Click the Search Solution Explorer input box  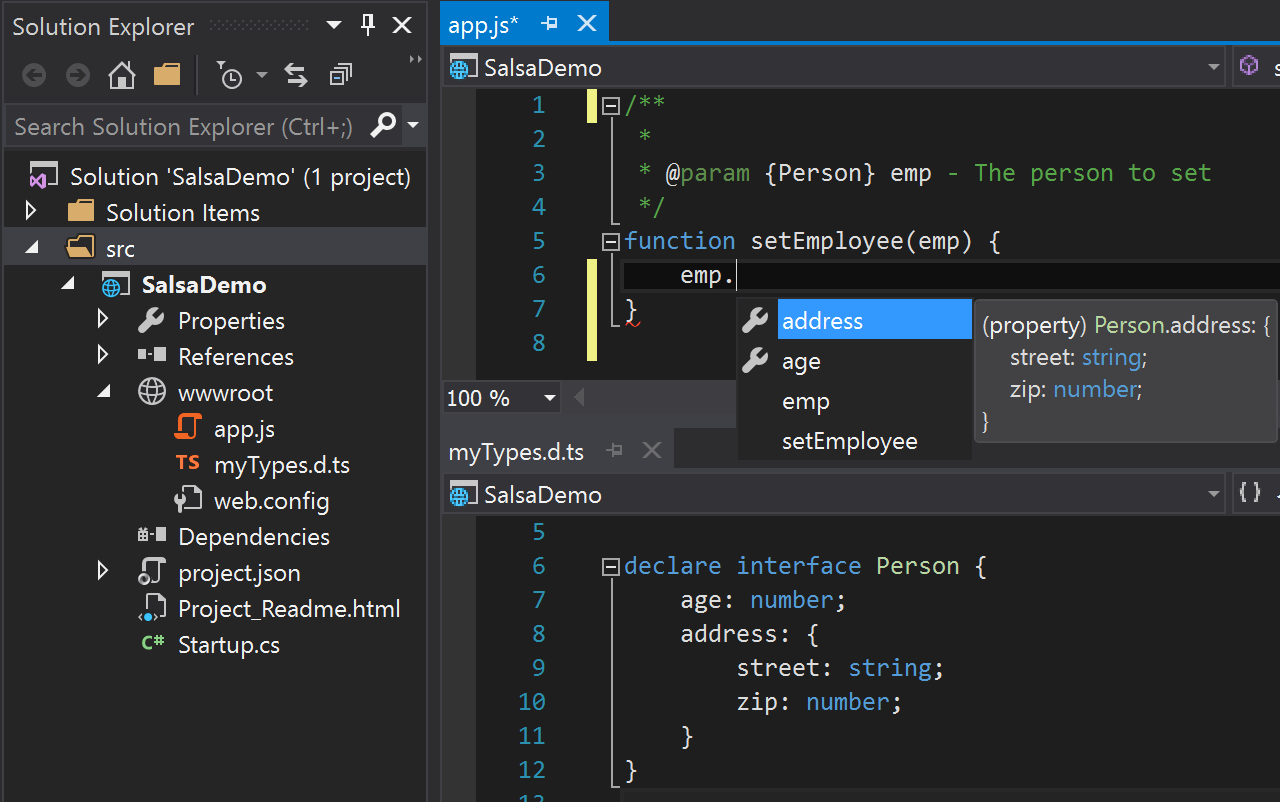180,127
